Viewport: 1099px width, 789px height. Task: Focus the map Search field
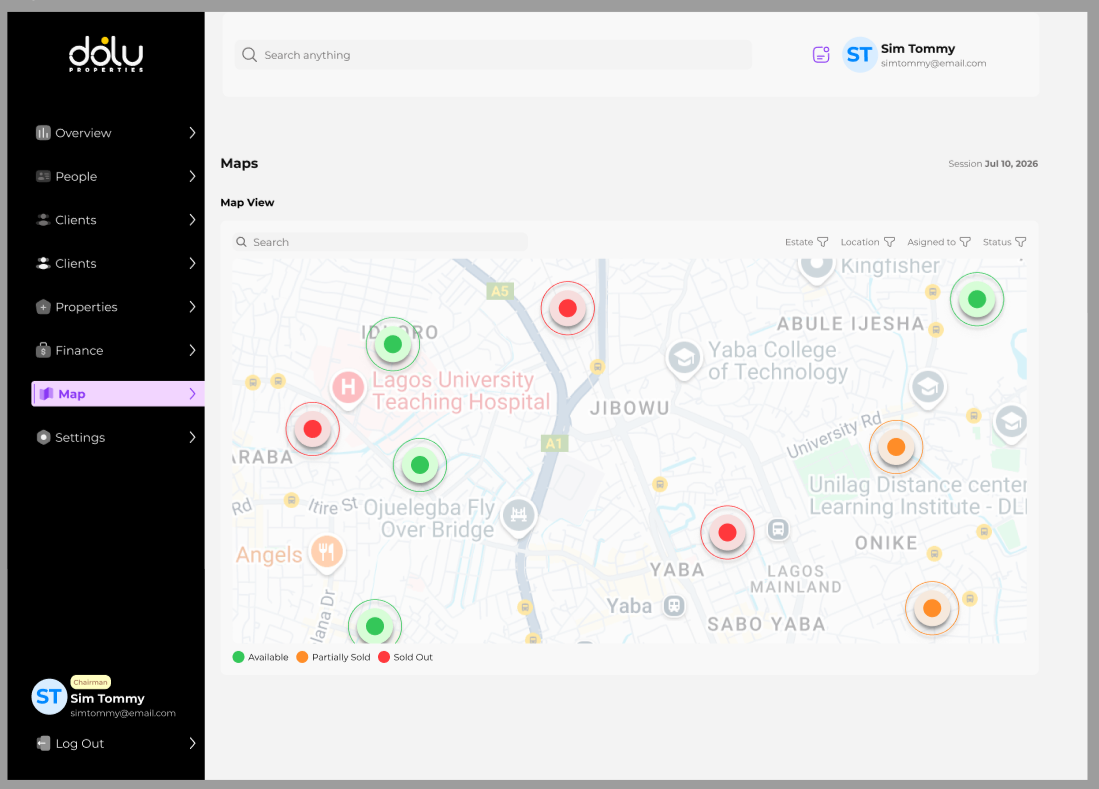click(x=379, y=242)
